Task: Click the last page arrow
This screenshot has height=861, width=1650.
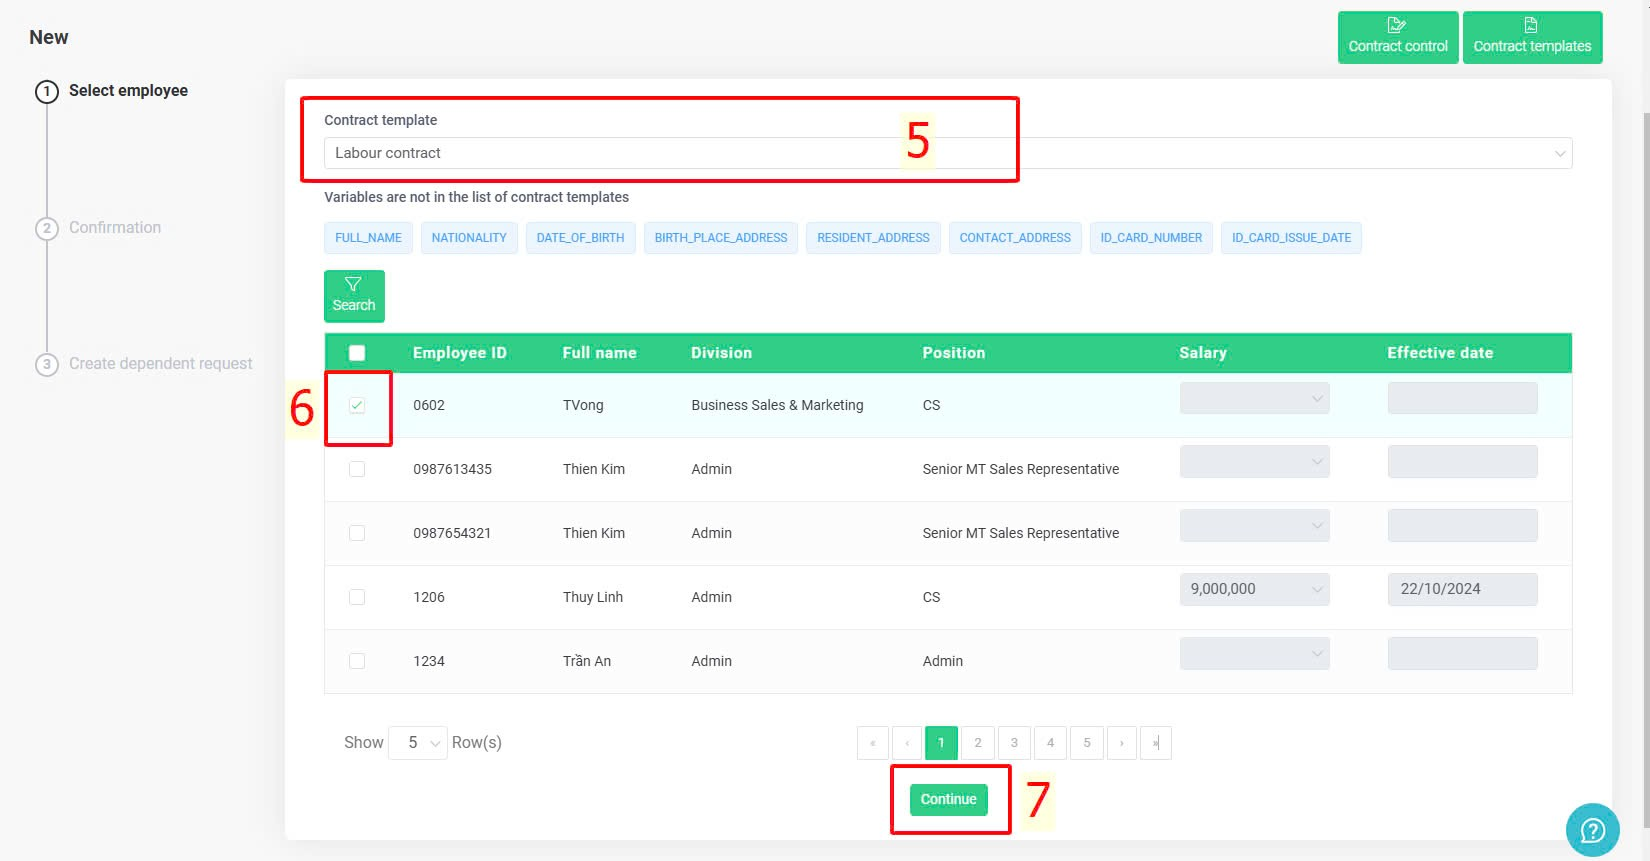Action: click(x=1156, y=743)
